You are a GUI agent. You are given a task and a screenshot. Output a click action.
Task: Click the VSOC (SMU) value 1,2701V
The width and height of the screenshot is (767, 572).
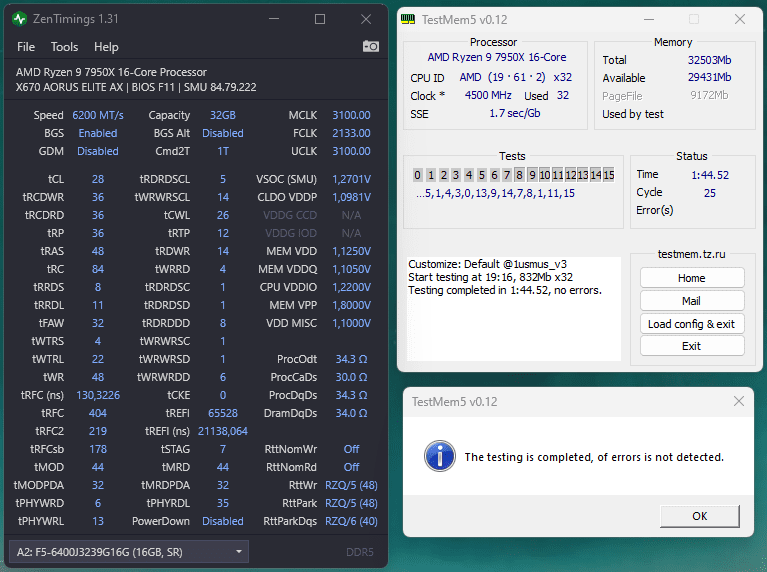click(351, 179)
